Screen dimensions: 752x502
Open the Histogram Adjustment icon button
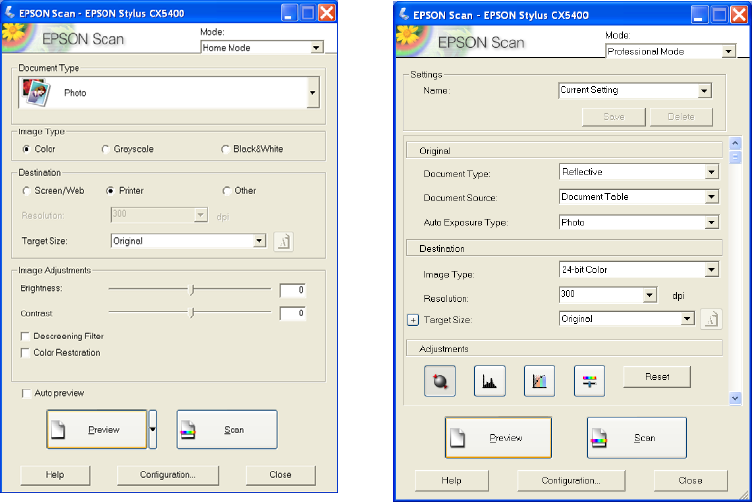(x=489, y=380)
